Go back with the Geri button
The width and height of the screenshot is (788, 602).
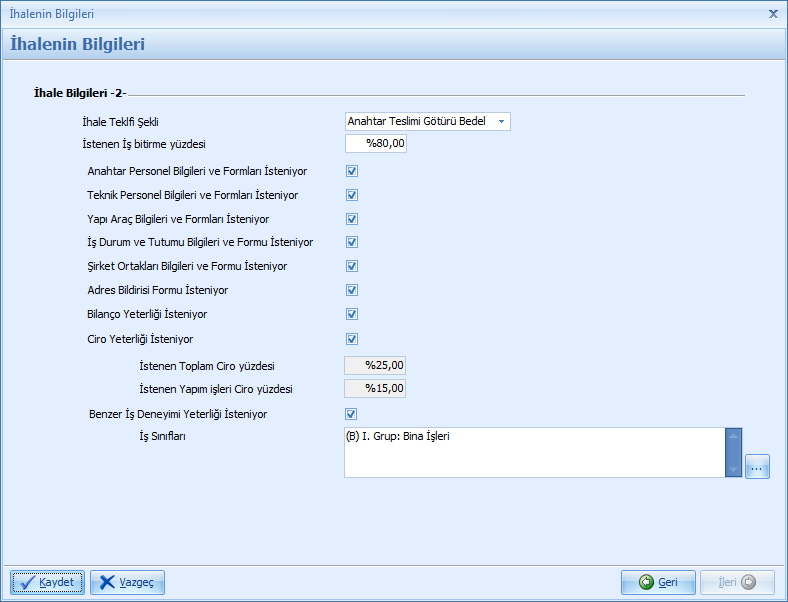point(658,582)
